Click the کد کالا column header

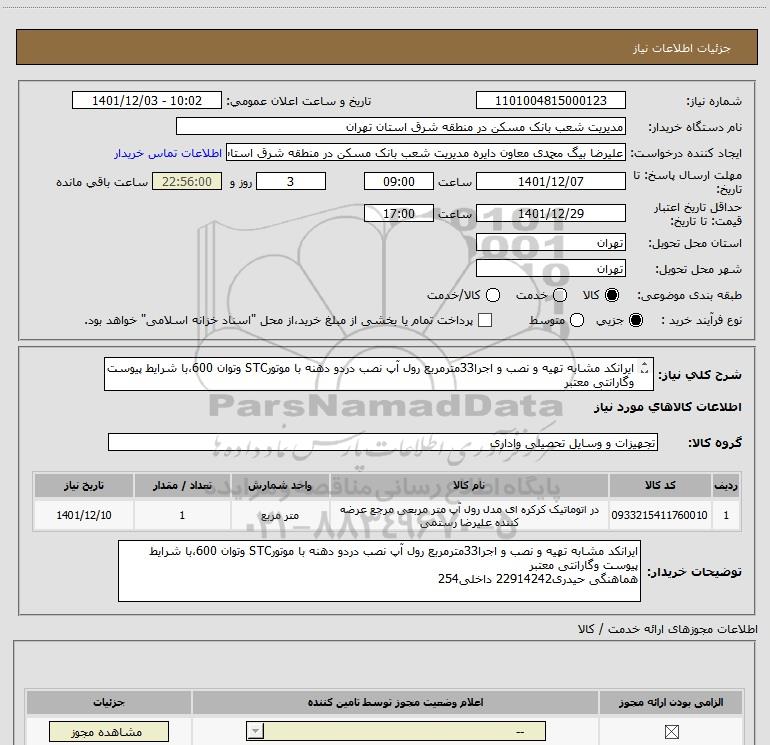coord(660,485)
